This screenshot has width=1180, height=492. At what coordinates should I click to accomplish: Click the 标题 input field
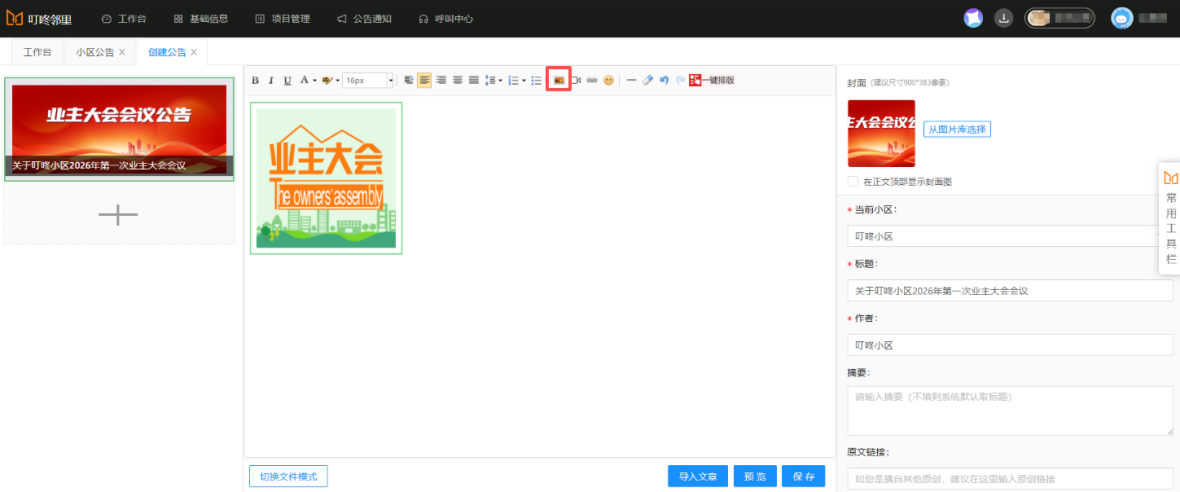tap(1009, 291)
